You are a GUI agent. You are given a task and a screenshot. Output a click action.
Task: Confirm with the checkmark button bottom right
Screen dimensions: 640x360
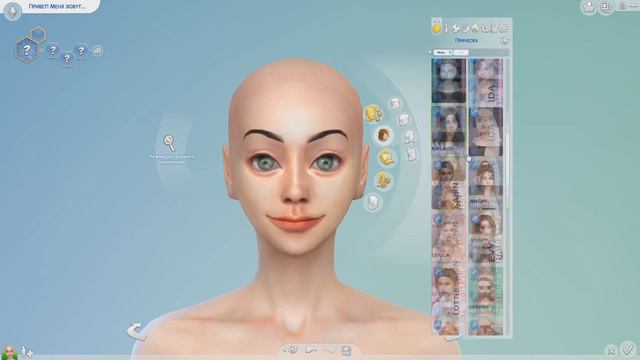pos(628,349)
